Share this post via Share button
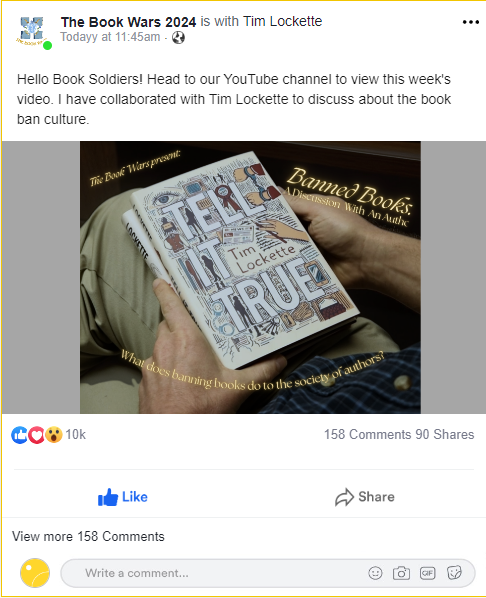Viewport: 486px width, 598px height. [365, 497]
